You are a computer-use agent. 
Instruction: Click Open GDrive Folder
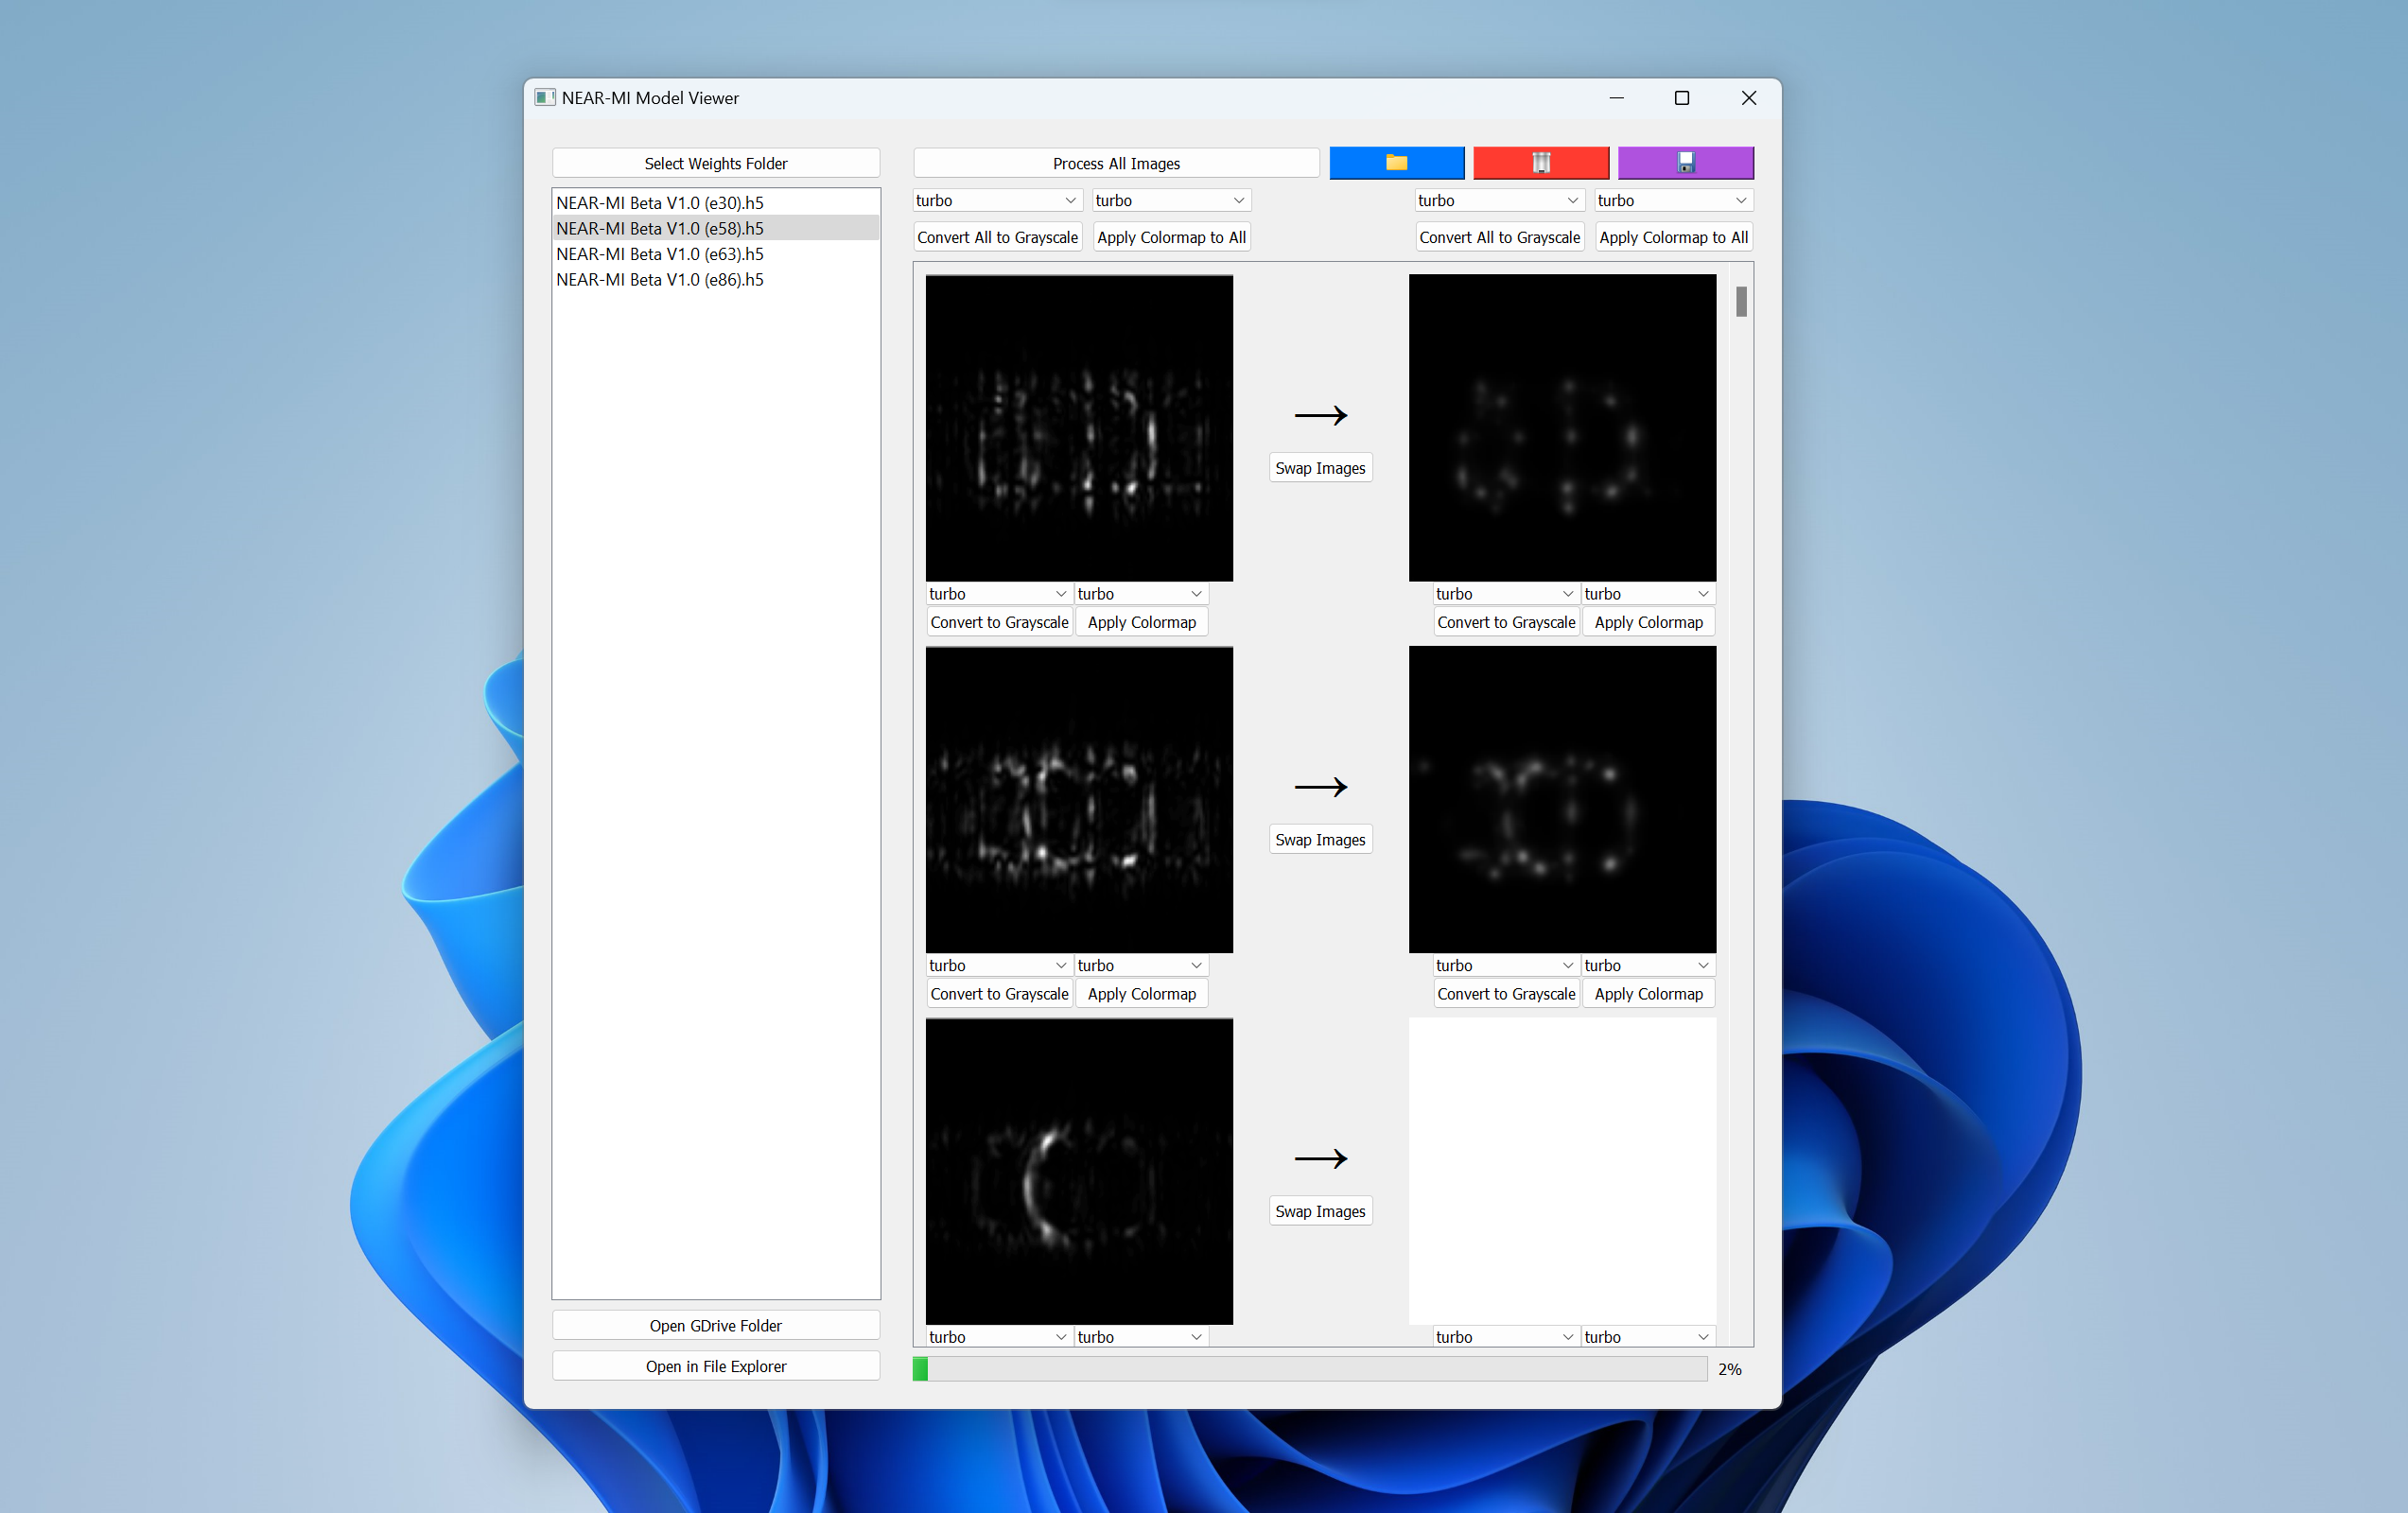tap(716, 1325)
